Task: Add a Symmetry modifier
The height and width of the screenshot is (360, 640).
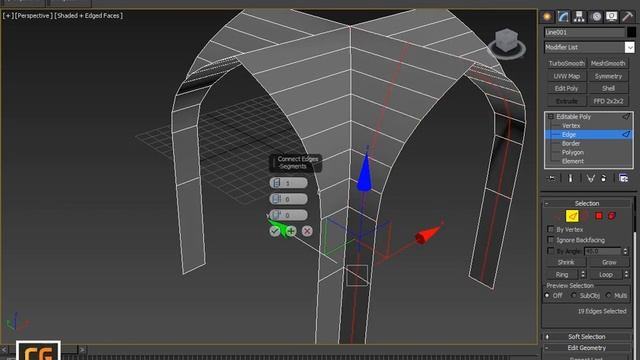Action: pos(608,76)
